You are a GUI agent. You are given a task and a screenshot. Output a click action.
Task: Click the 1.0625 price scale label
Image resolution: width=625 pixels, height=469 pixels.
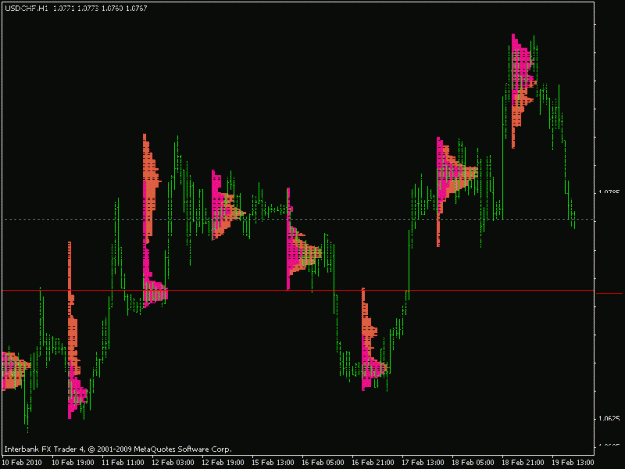pos(609,419)
